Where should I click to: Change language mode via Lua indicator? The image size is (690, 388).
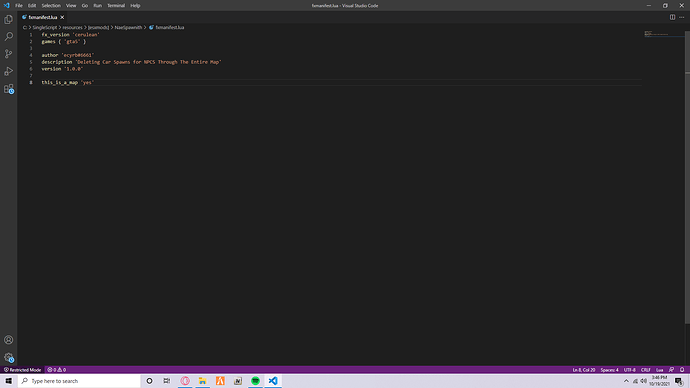coord(659,370)
